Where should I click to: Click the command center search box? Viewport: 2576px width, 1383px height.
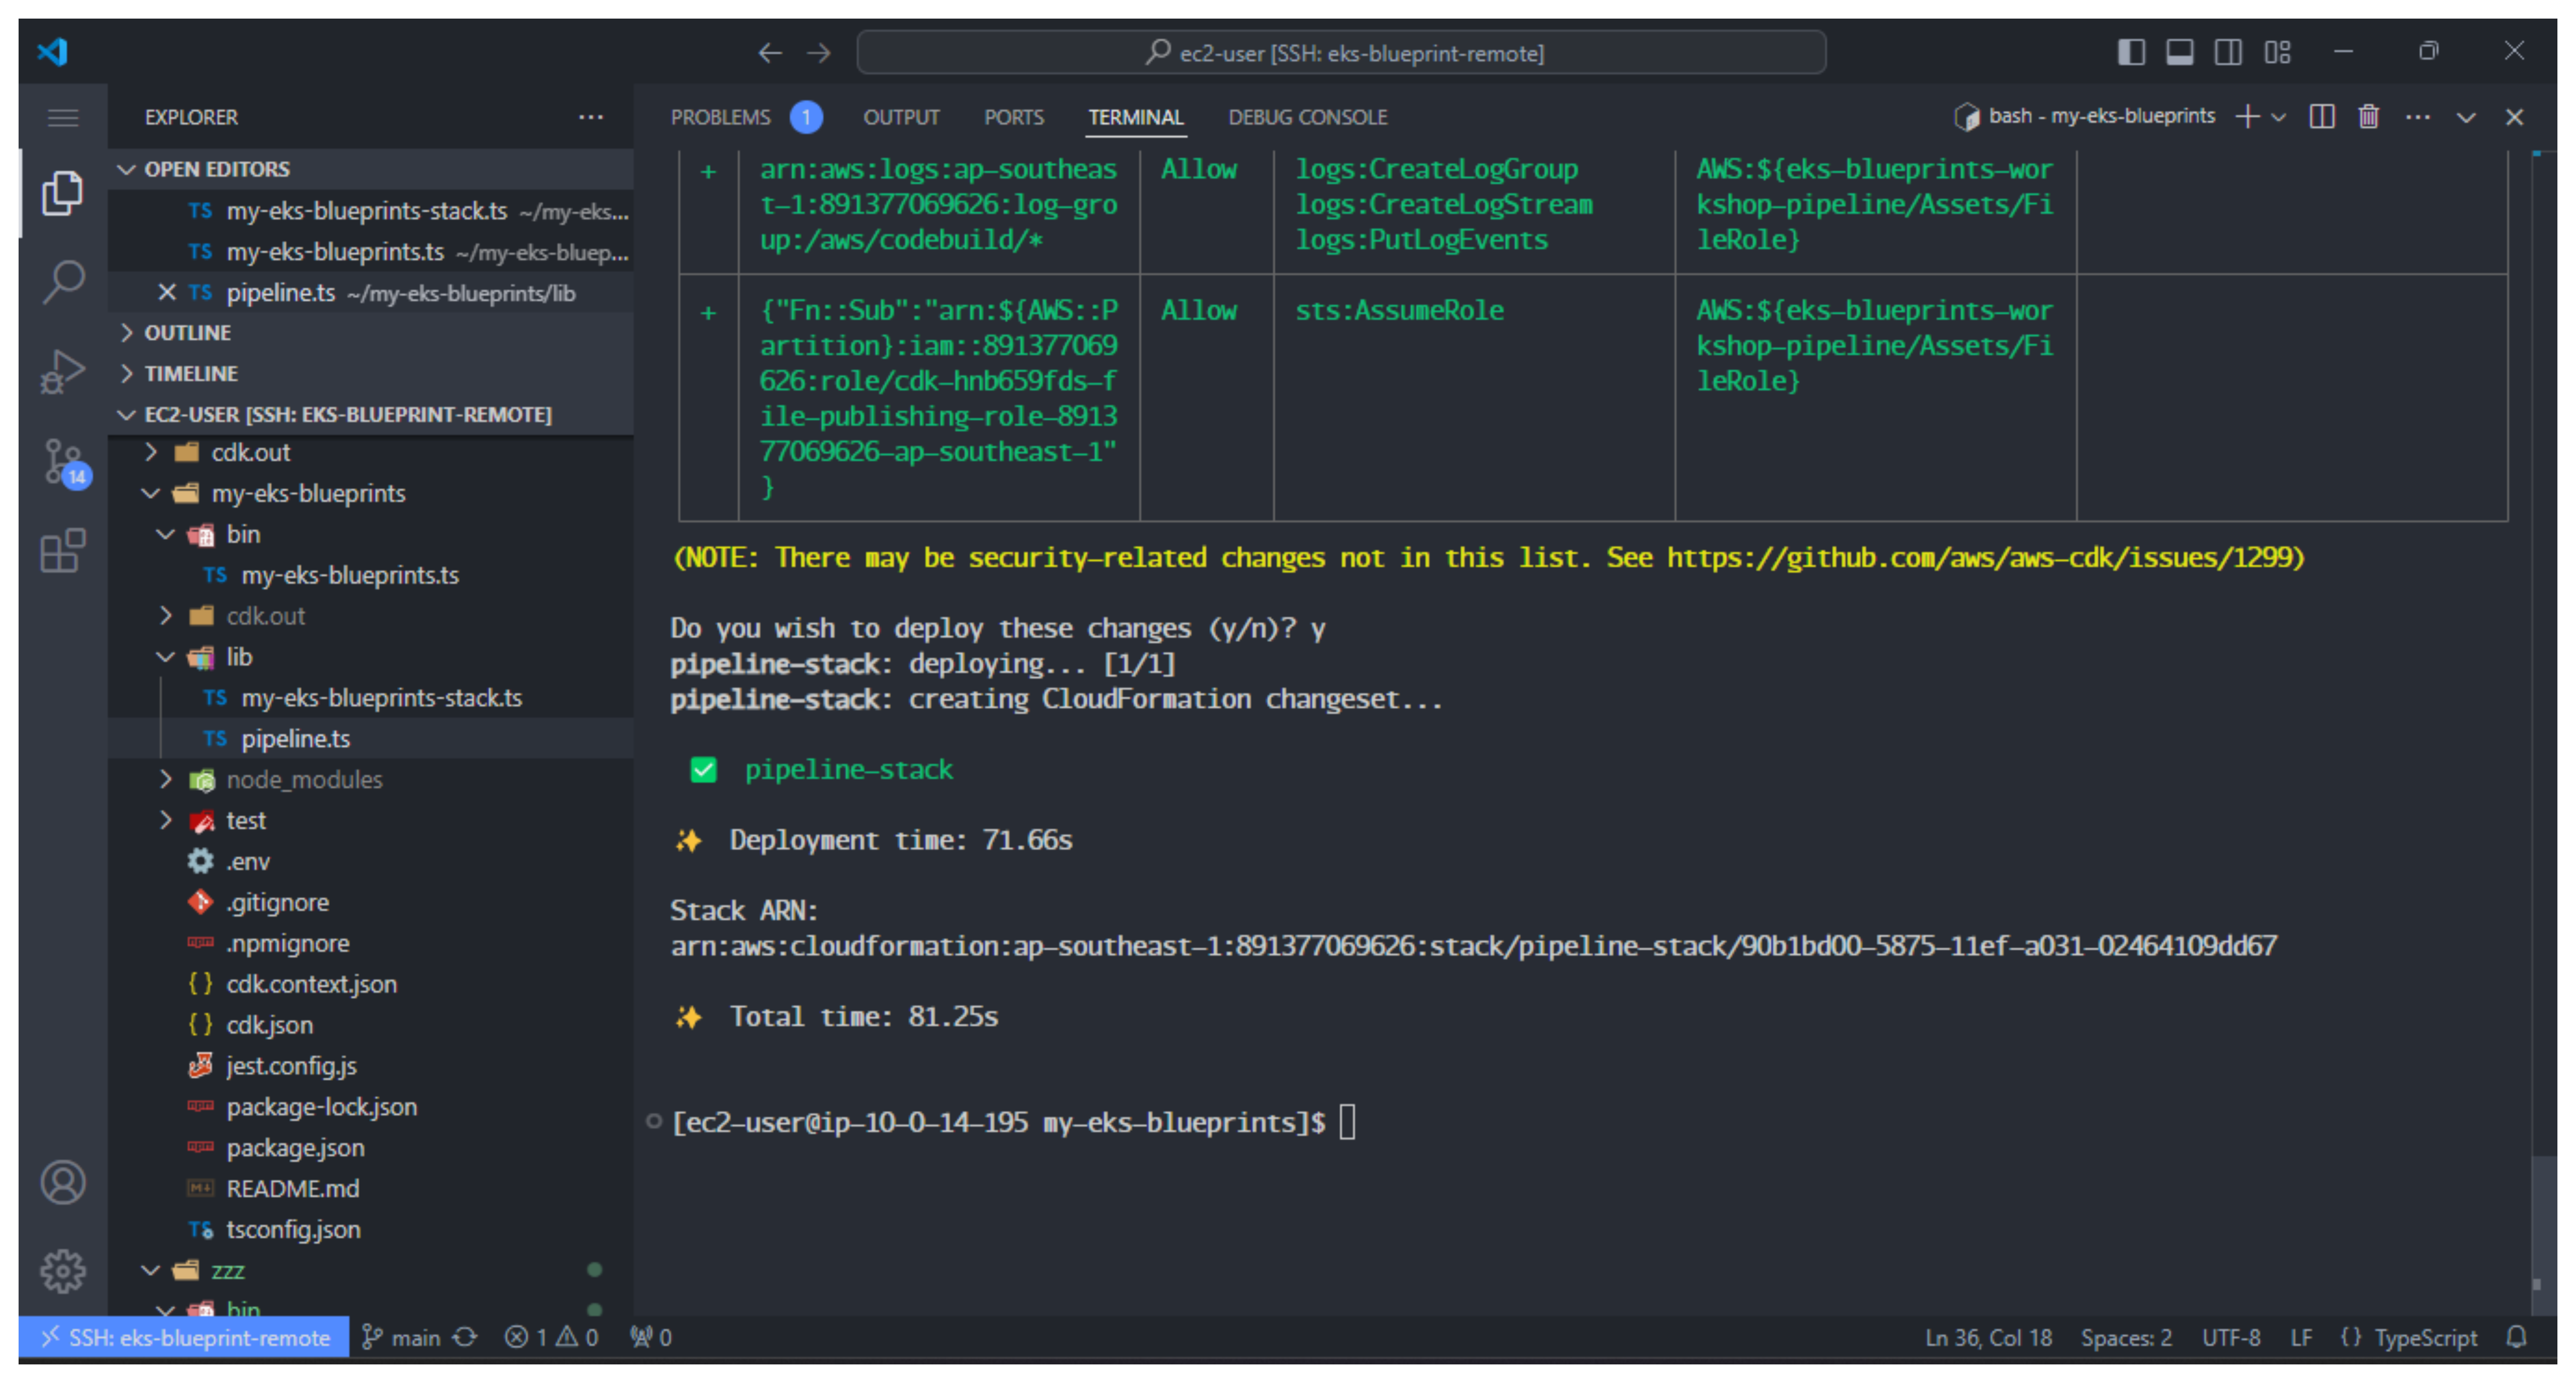point(1341,52)
